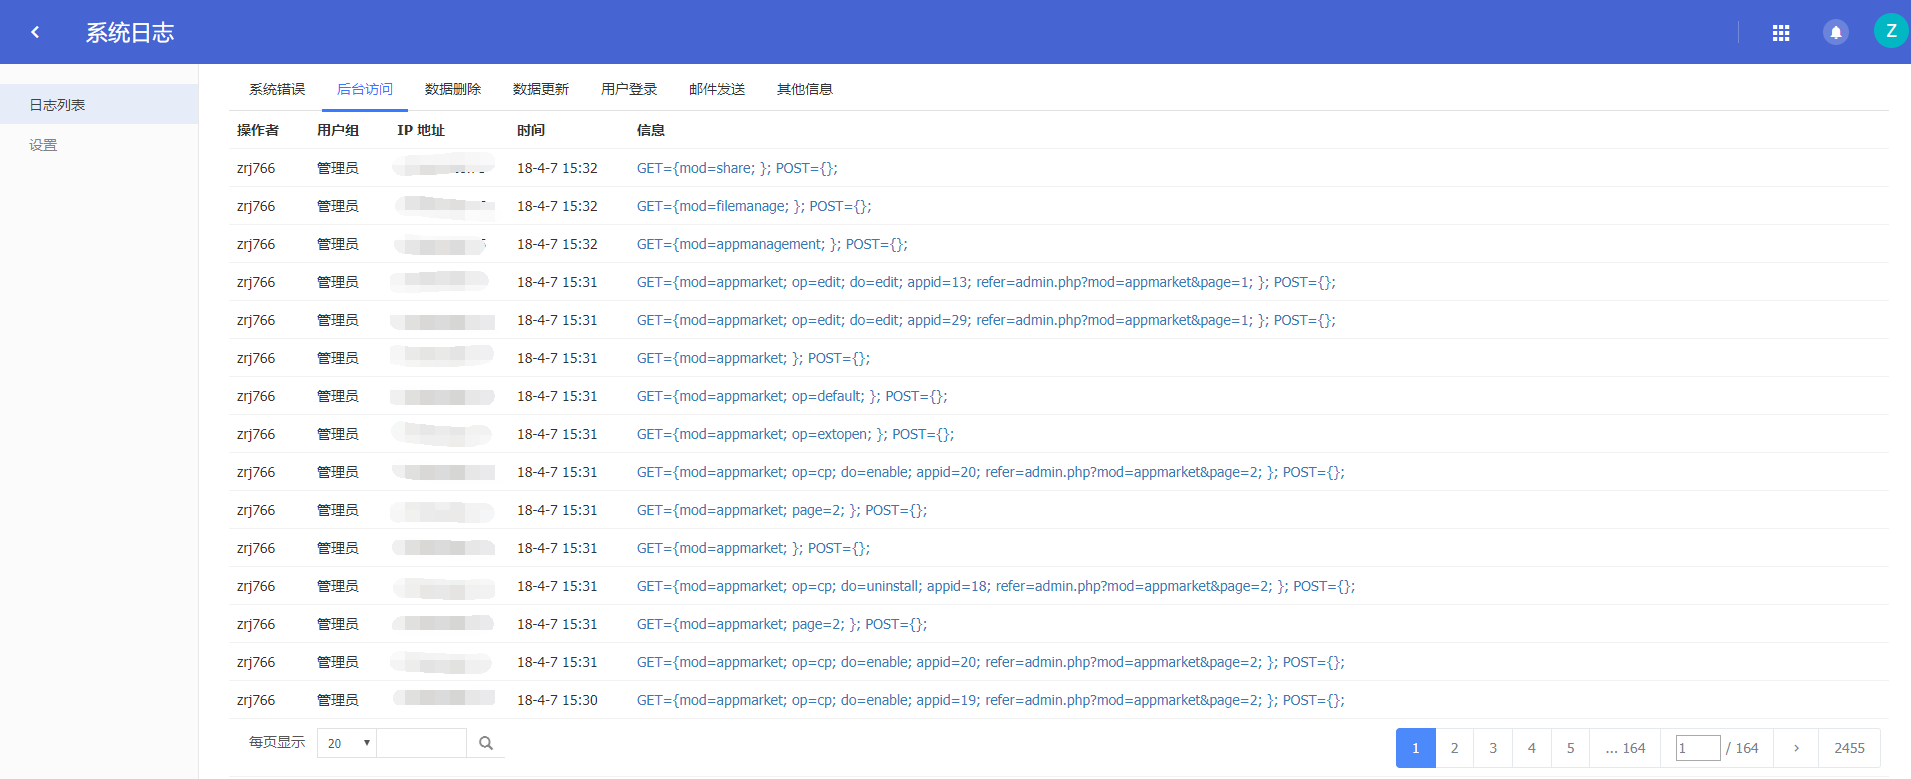
Task: Jump to last page 164
Action: [1625, 748]
